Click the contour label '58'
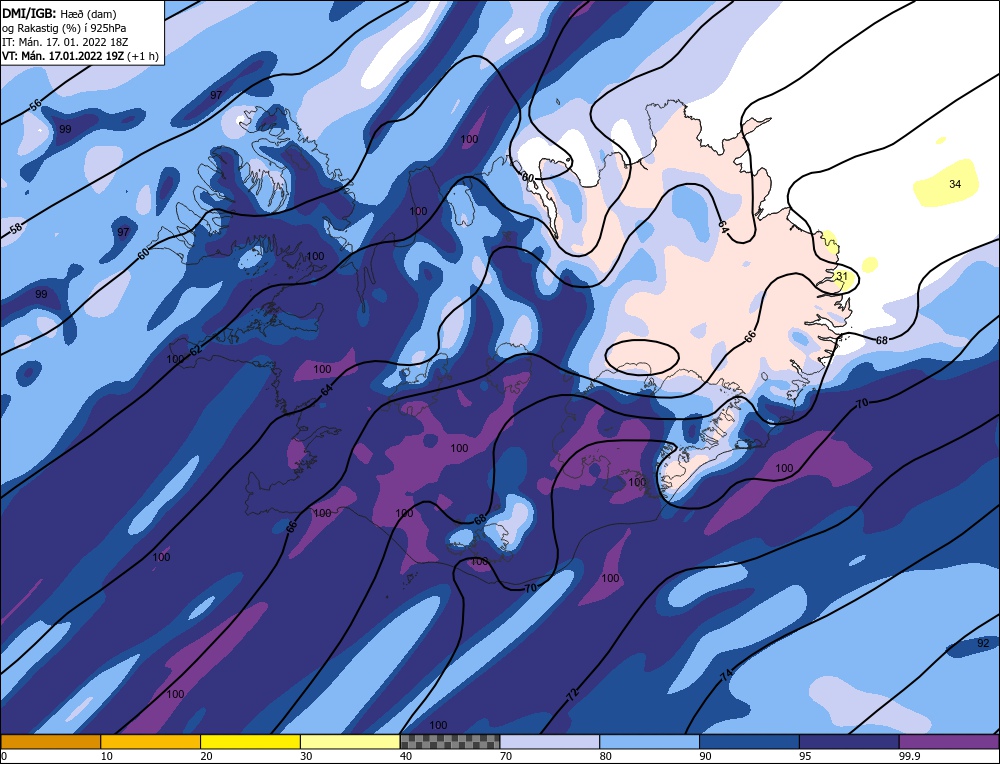The height and width of the screenshot is (764, 1000). click(x=17, y=228)
